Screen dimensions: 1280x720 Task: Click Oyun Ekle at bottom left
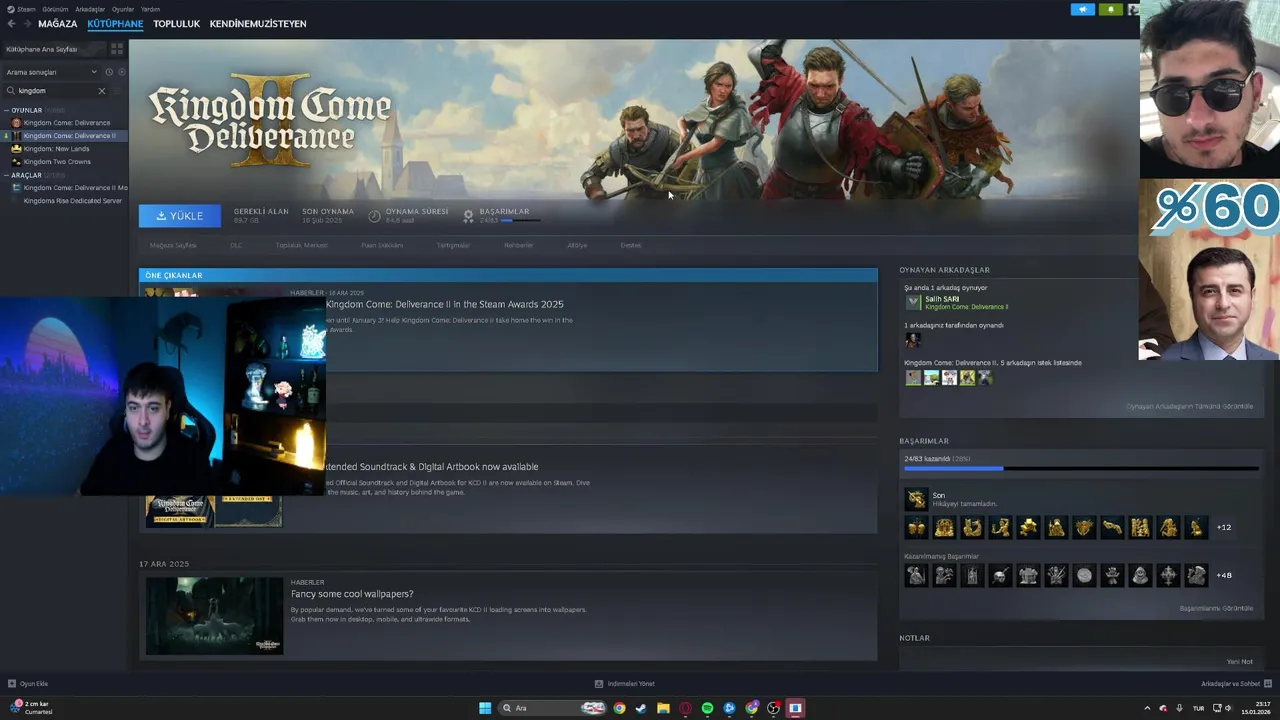tap(28, 684)
